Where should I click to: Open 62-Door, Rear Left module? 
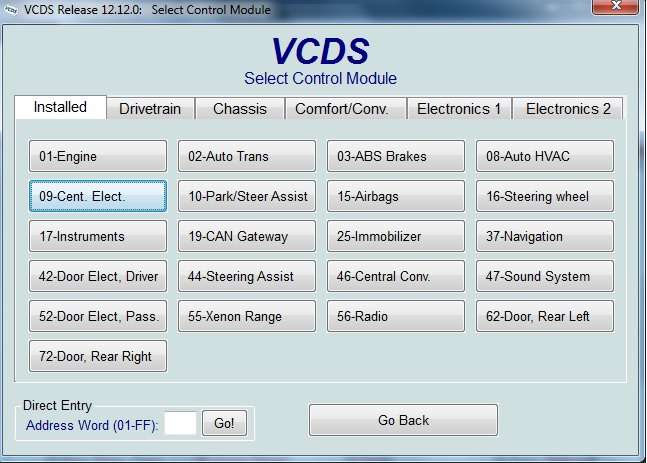545,316
